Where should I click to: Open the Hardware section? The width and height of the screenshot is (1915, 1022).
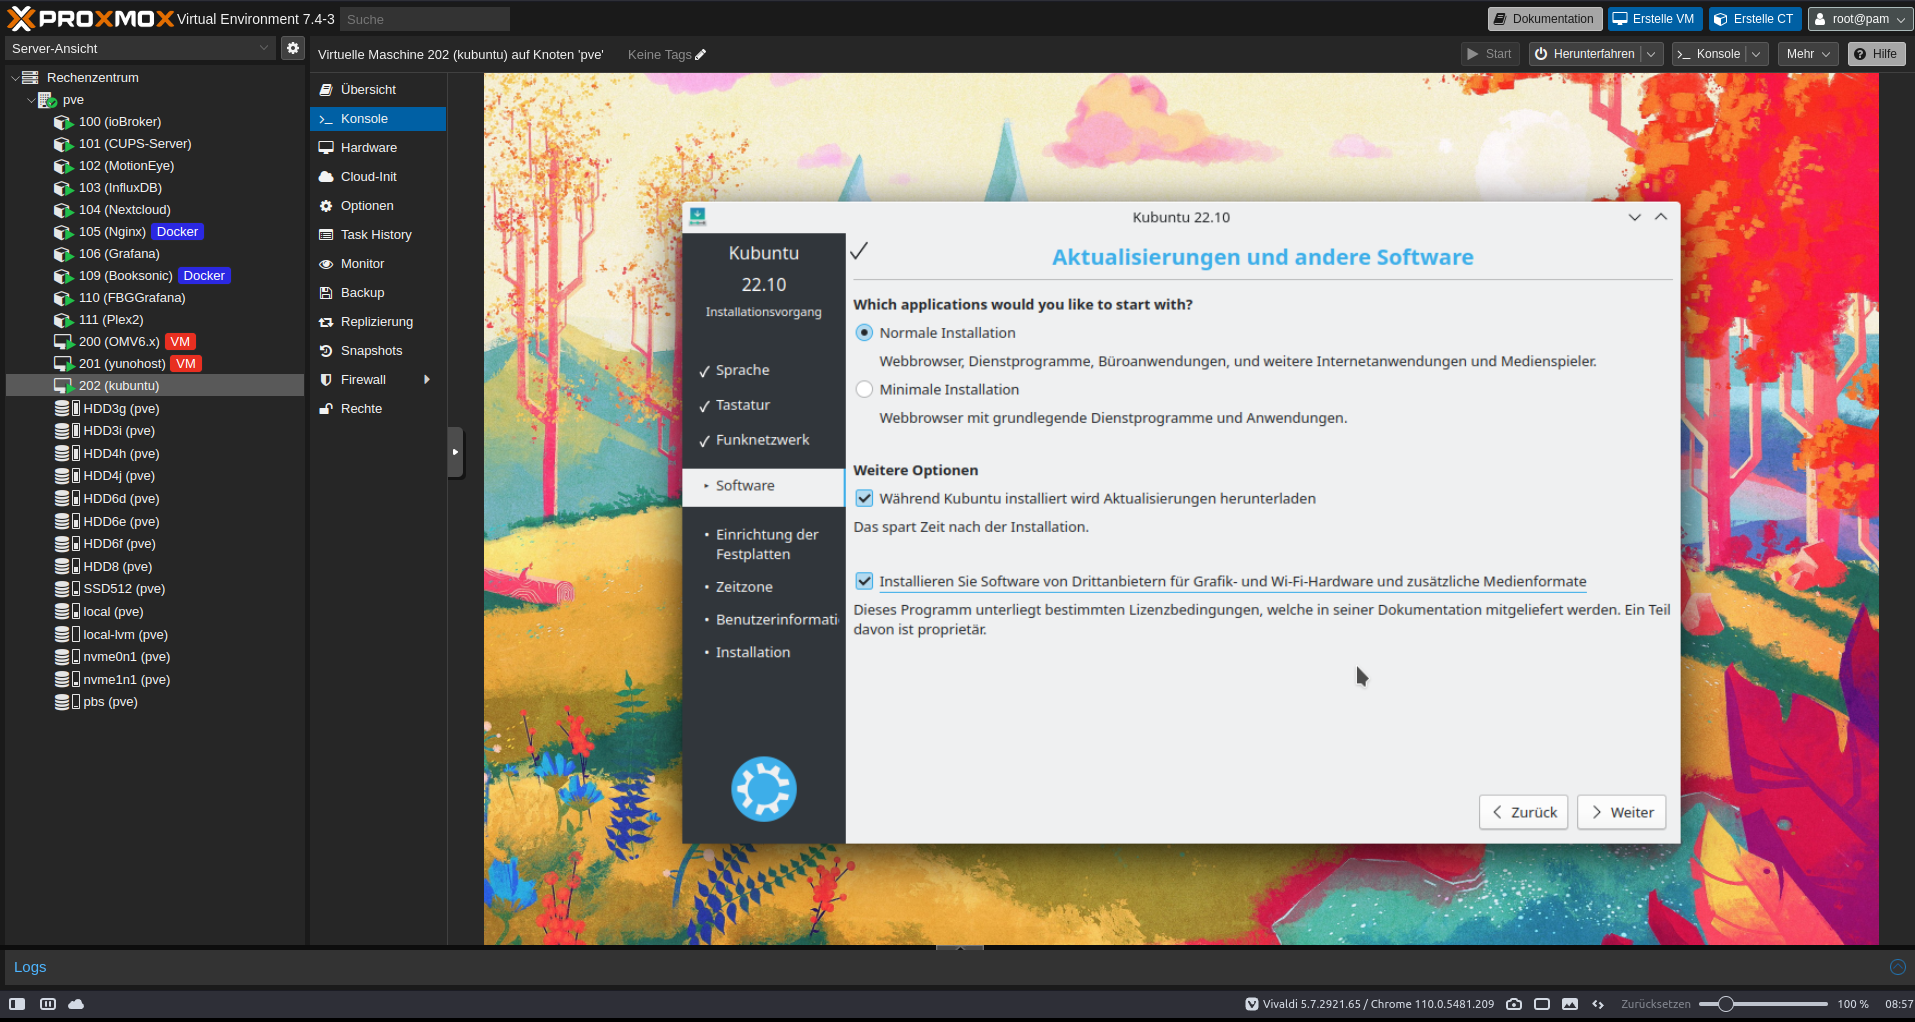pos(378,148)
